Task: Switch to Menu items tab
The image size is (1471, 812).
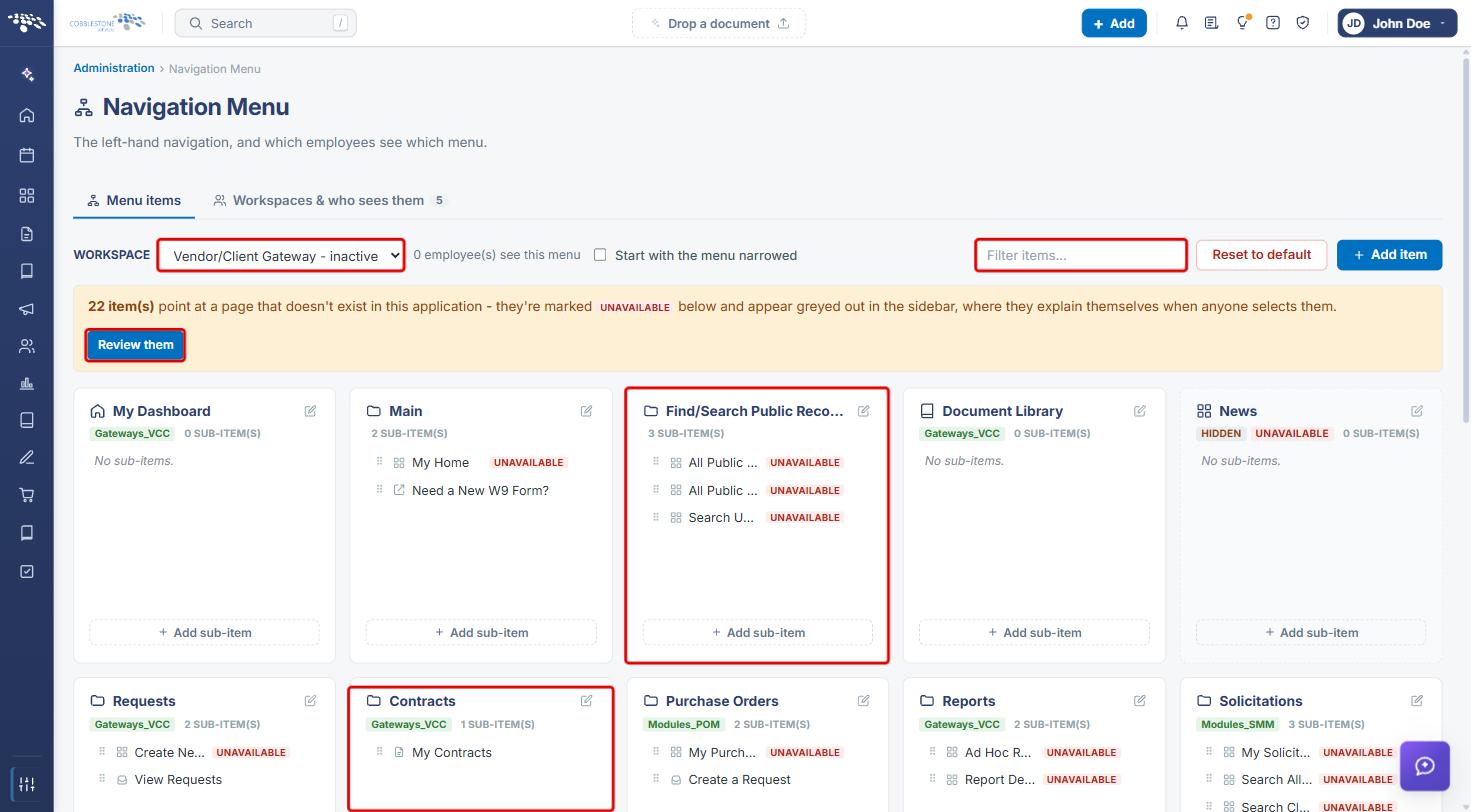Action: tap(134, 200)
